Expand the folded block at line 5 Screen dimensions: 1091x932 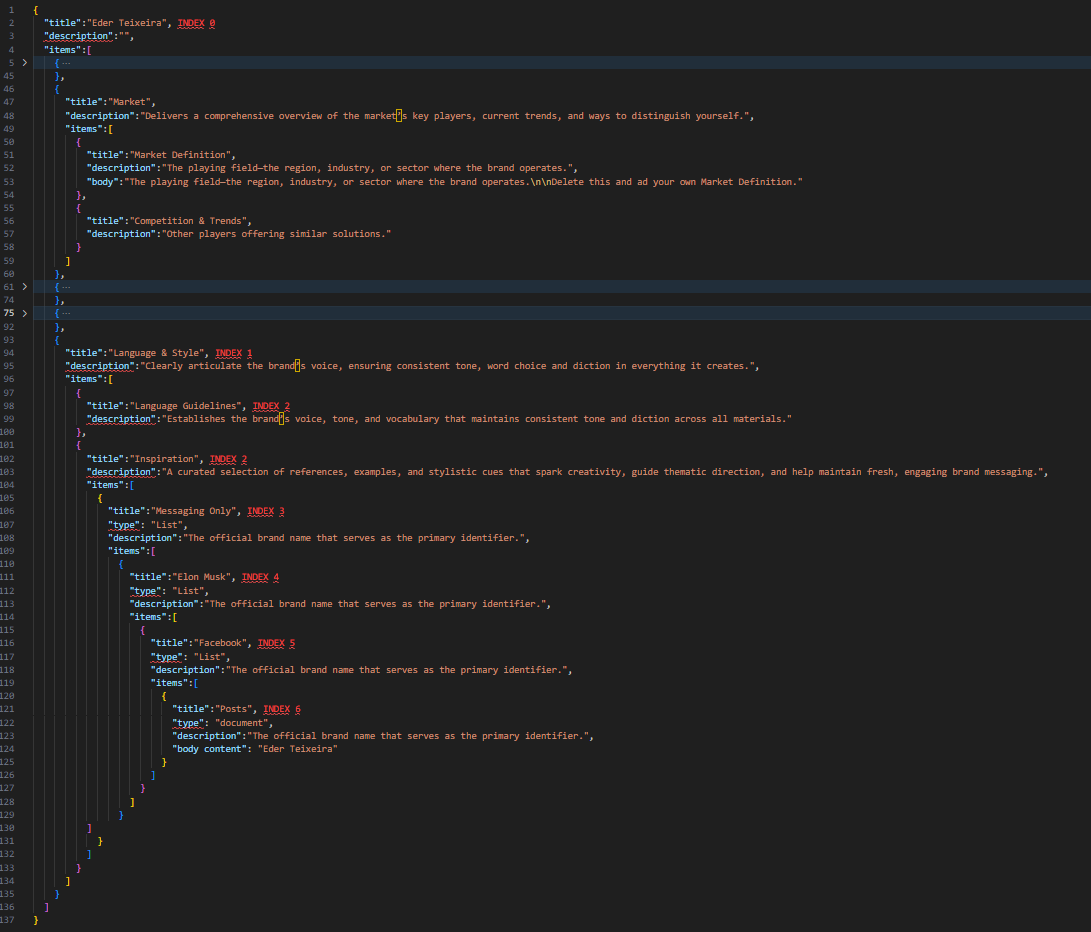coord(25,62)
